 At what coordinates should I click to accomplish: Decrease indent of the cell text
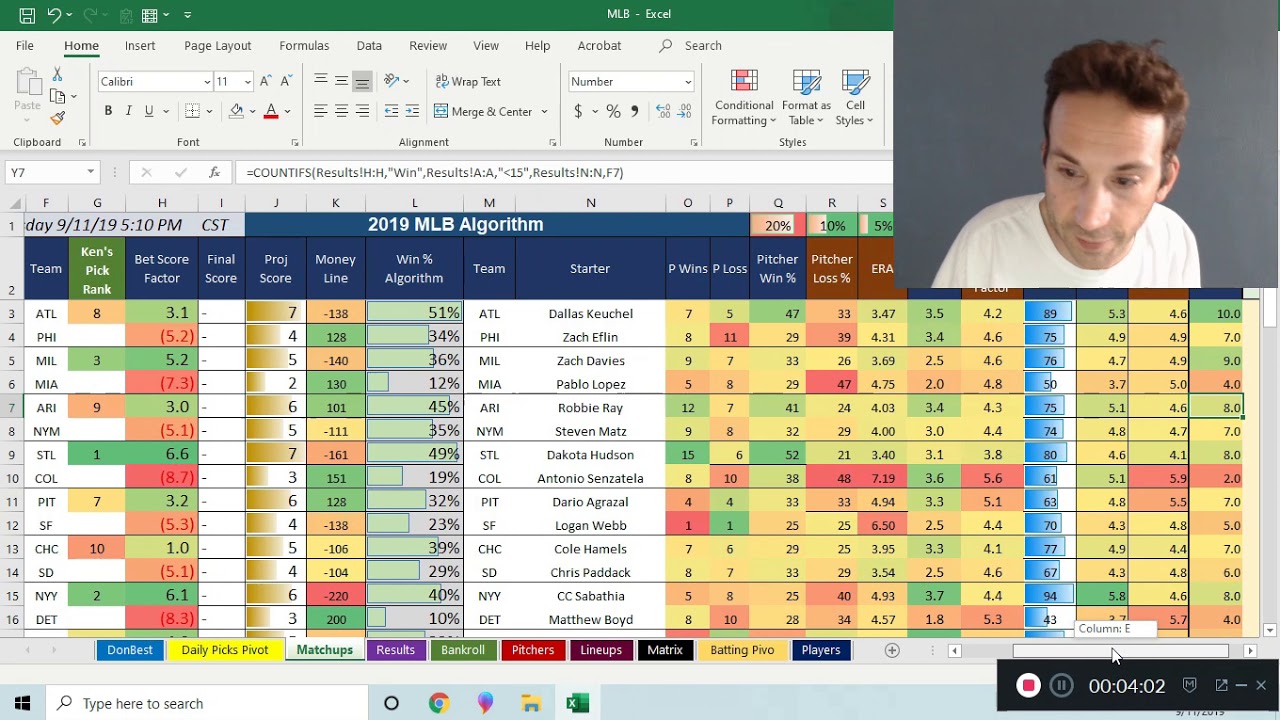(x=391, y=111)
